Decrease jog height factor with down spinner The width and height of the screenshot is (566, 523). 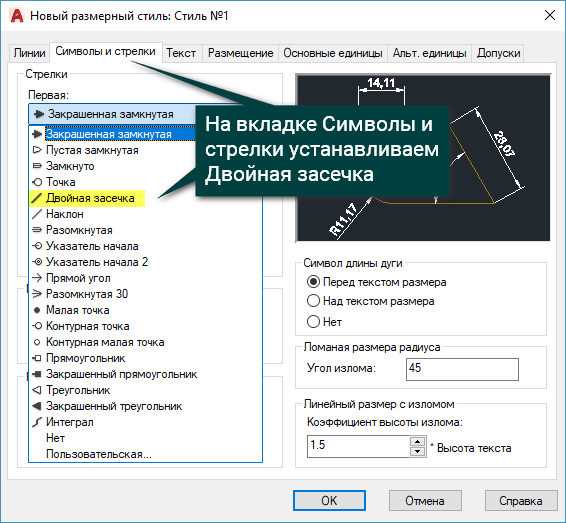[x=418, y=451]
